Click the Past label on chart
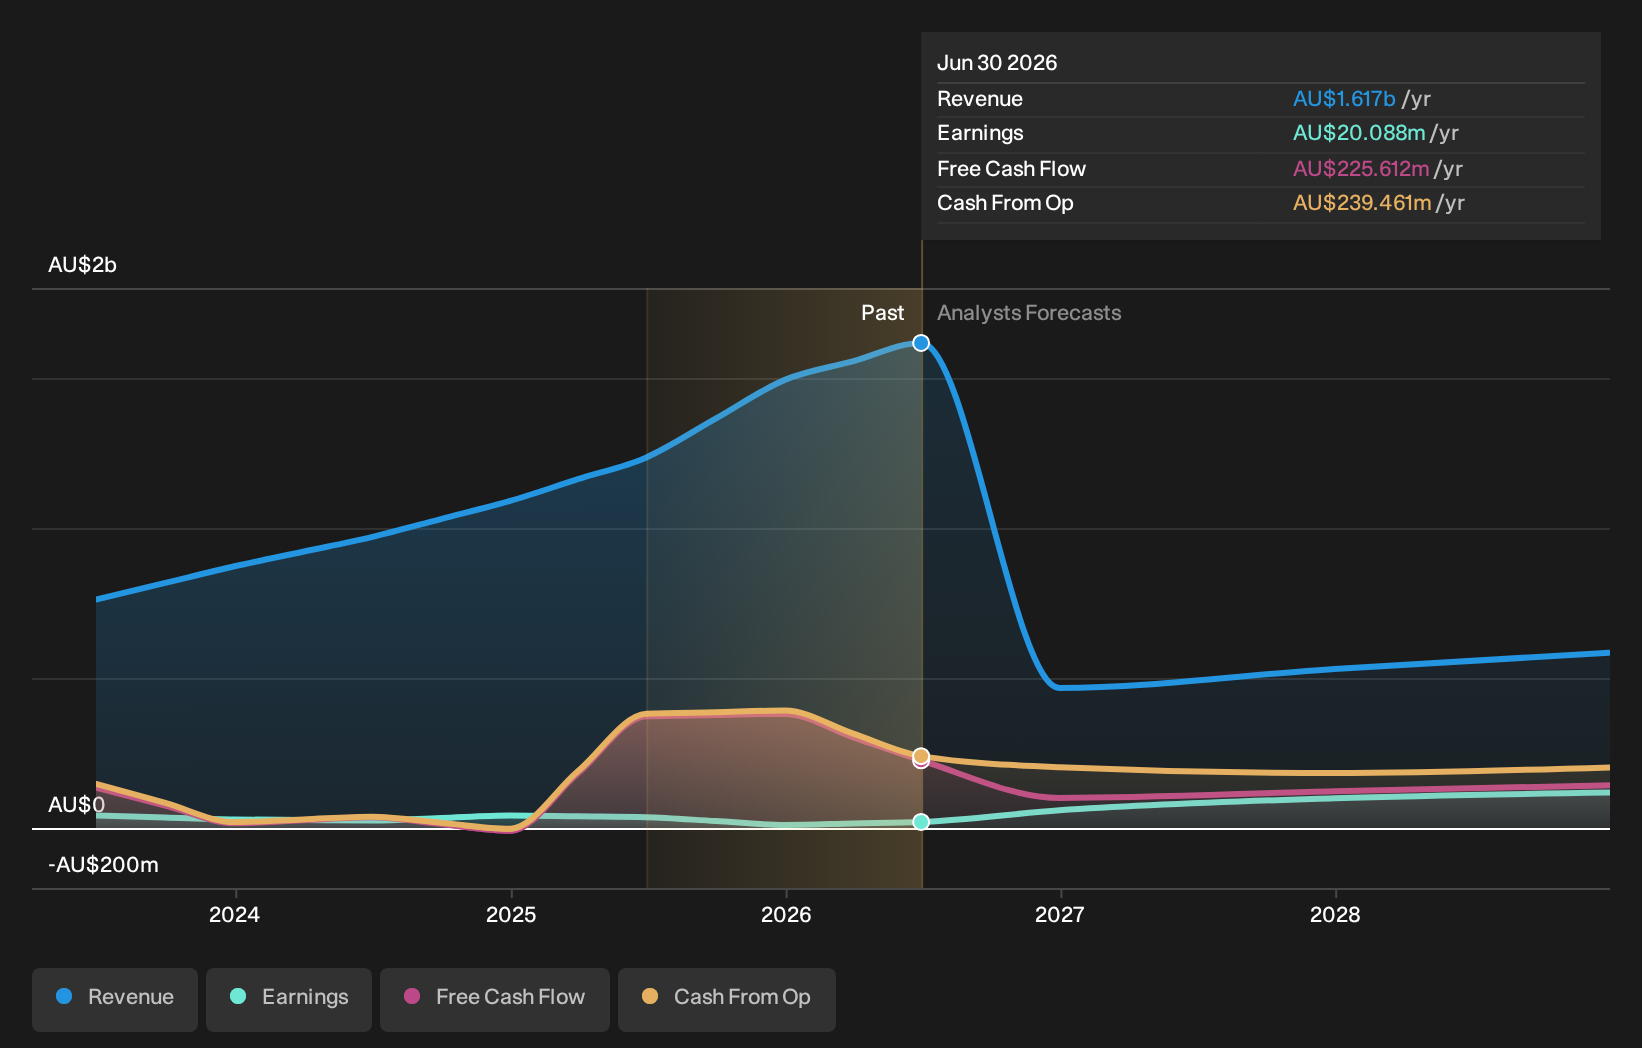The width and height of the screenshot is (1642, 1048). (883, 313)
